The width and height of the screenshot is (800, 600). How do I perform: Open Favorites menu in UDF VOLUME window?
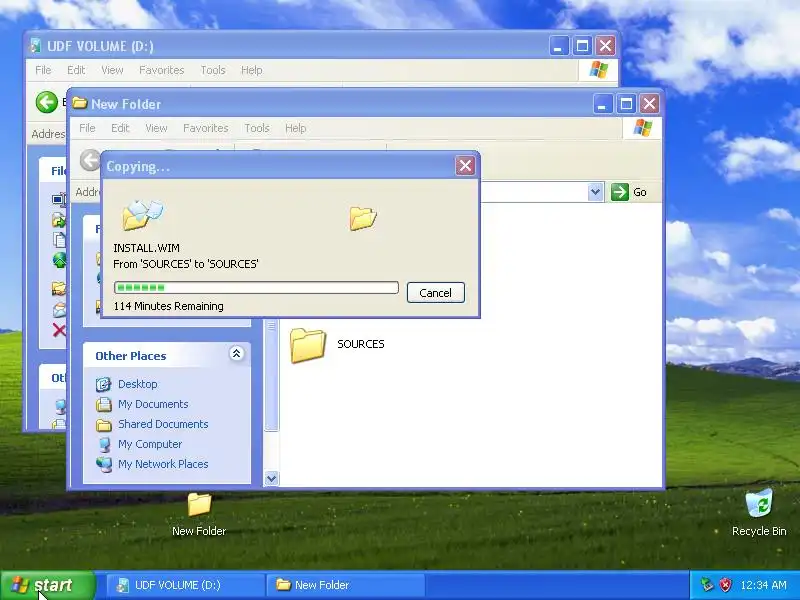click(x=161, y=70)
